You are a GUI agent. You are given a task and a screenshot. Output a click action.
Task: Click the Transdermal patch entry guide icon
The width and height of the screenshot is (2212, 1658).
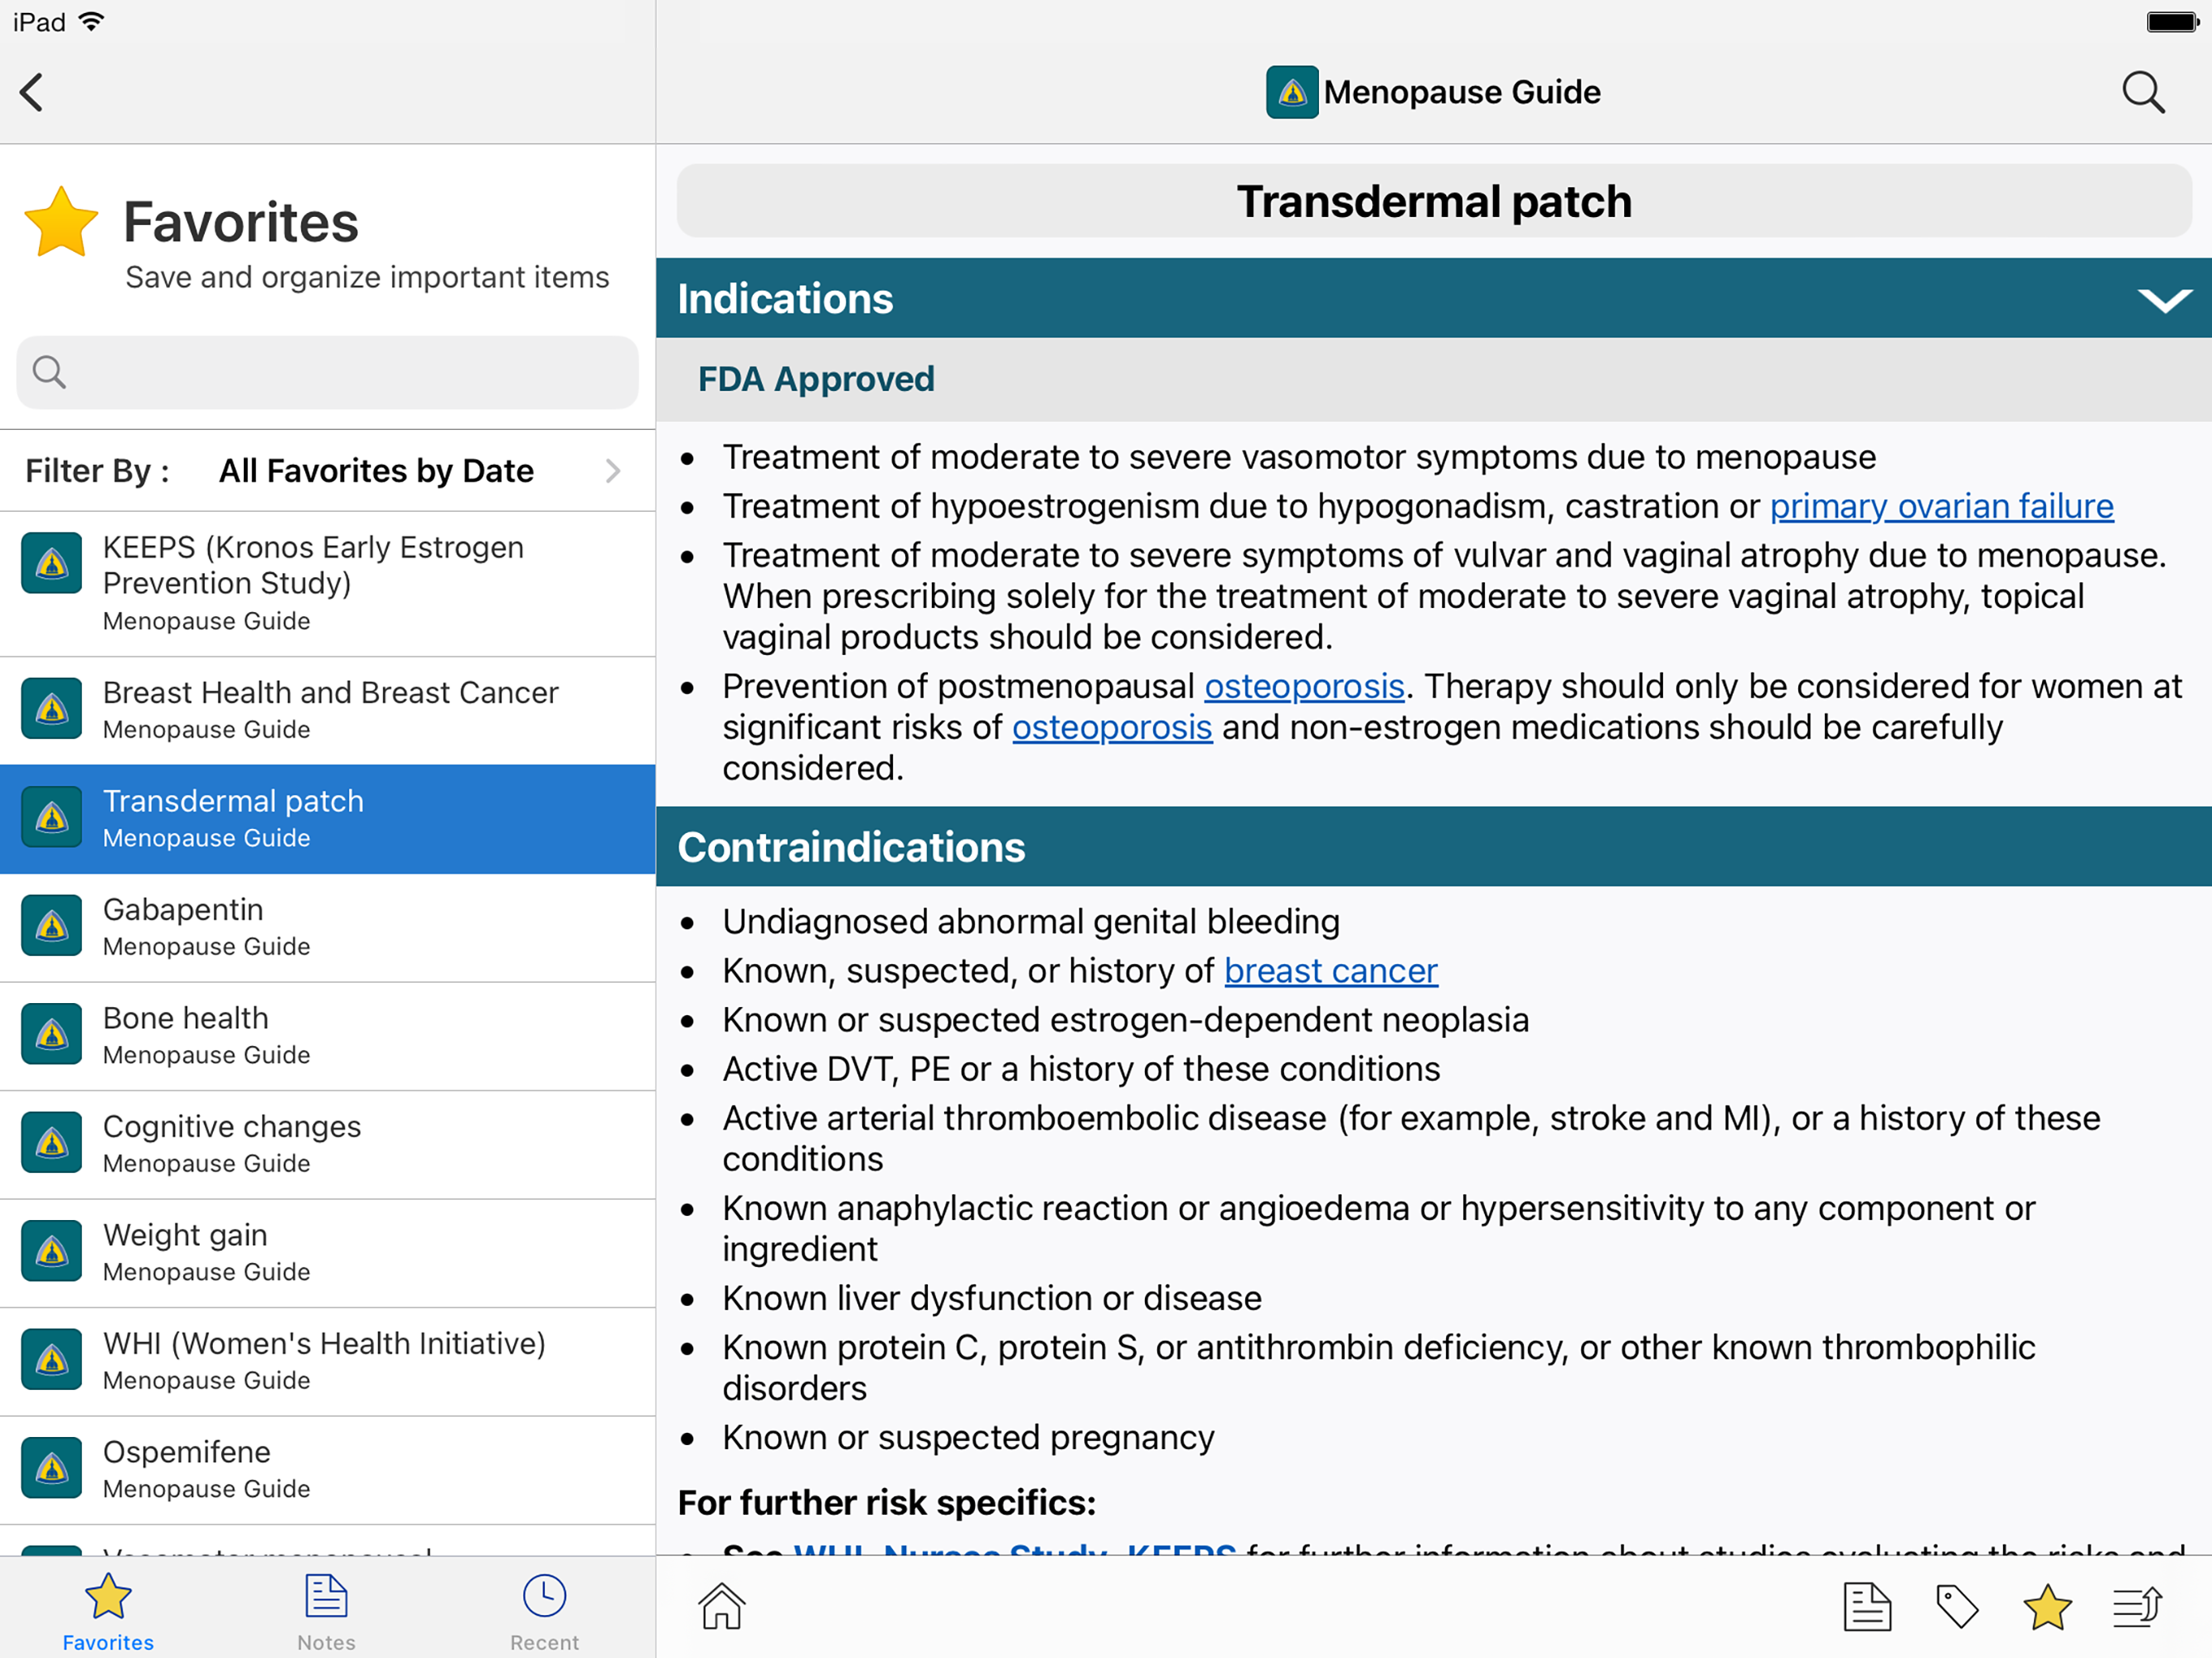point(52,817)
